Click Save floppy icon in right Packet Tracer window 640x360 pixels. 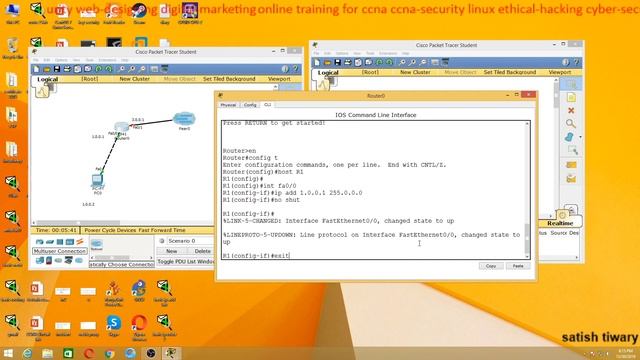[x=338, y=62]
